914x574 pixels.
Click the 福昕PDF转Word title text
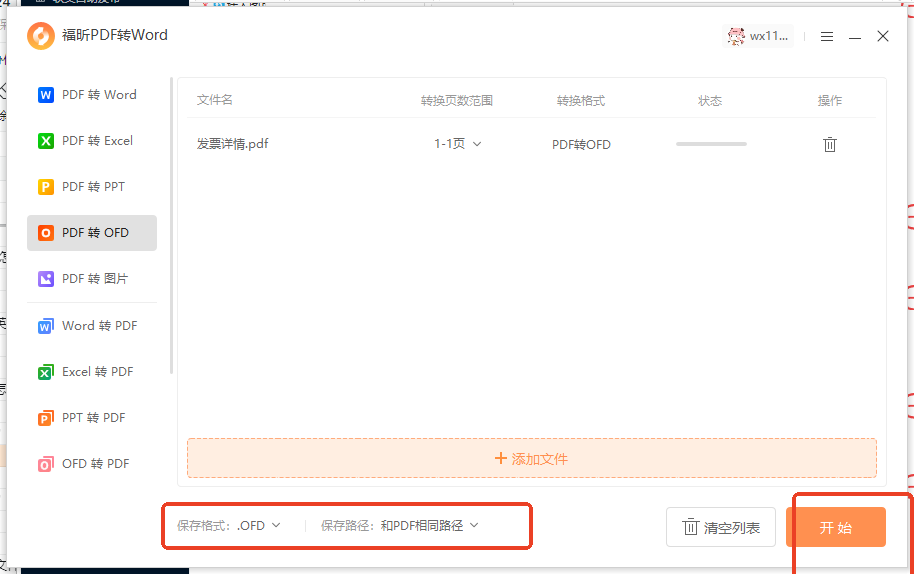pyautogui.click(x=115, y=36)
